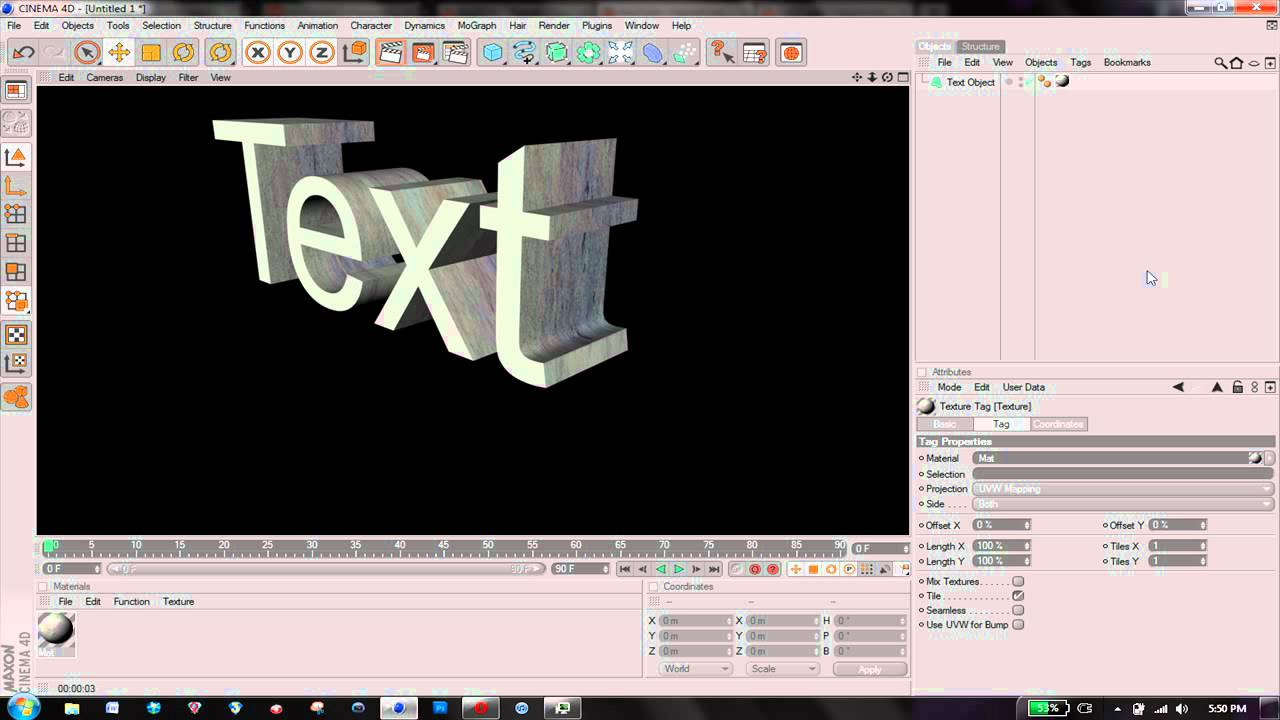Viewport: 1280px width, 720px height.
Task: Click Play Forwards in the timeline
Action: coord(679,569)
